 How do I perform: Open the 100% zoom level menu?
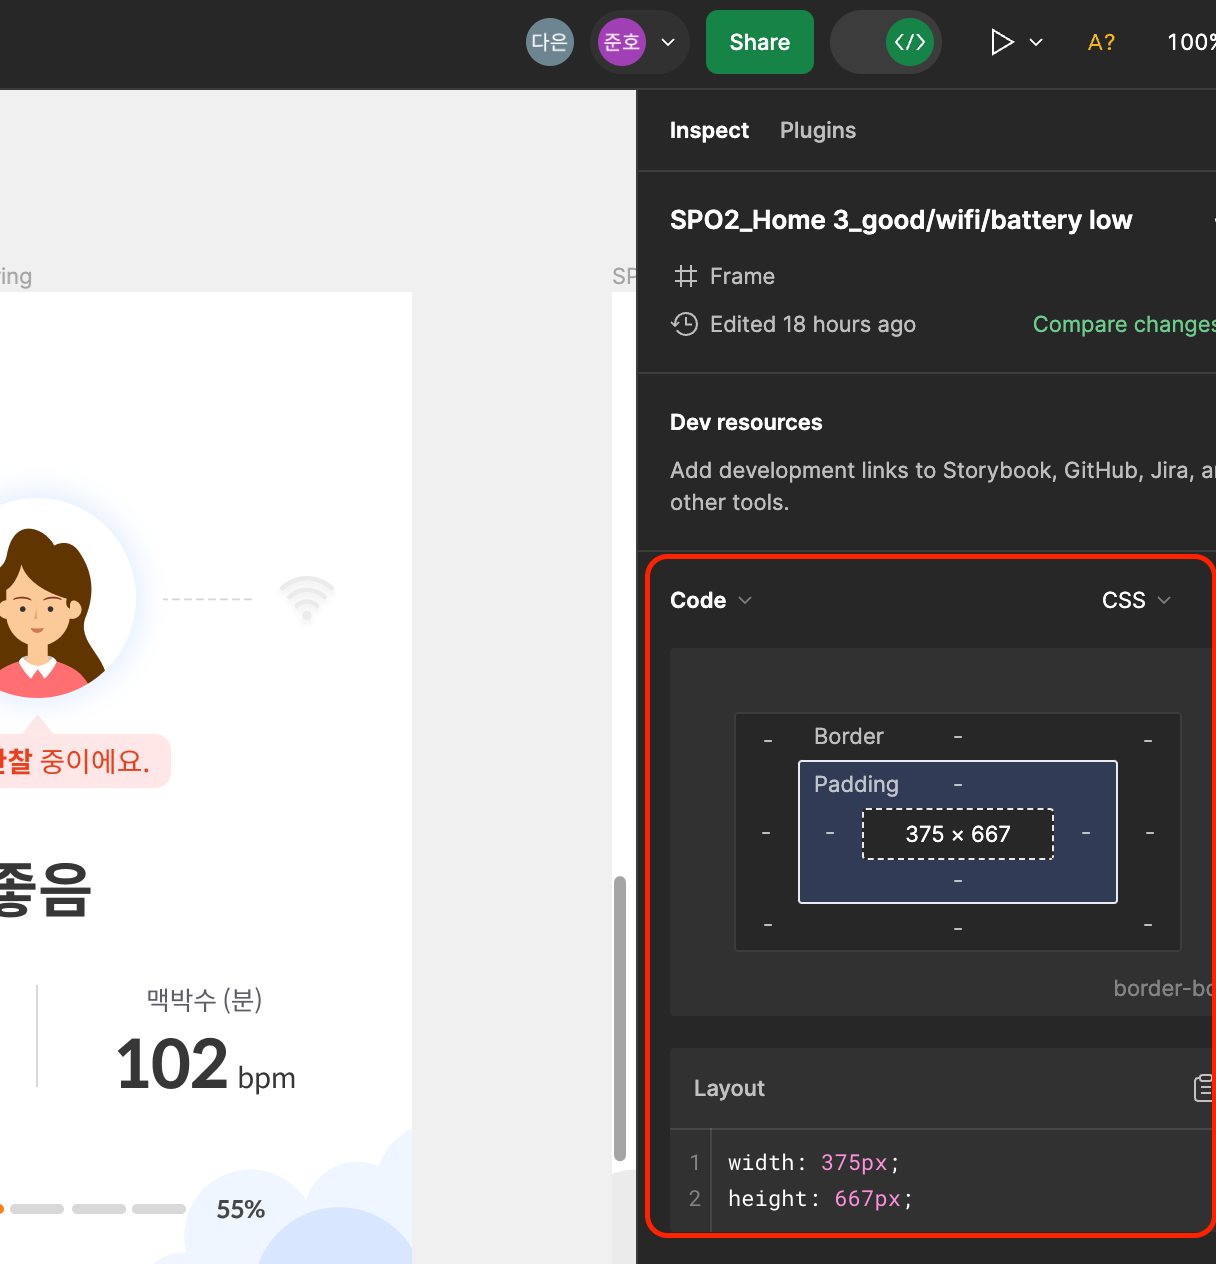[x=1191, y=42]
